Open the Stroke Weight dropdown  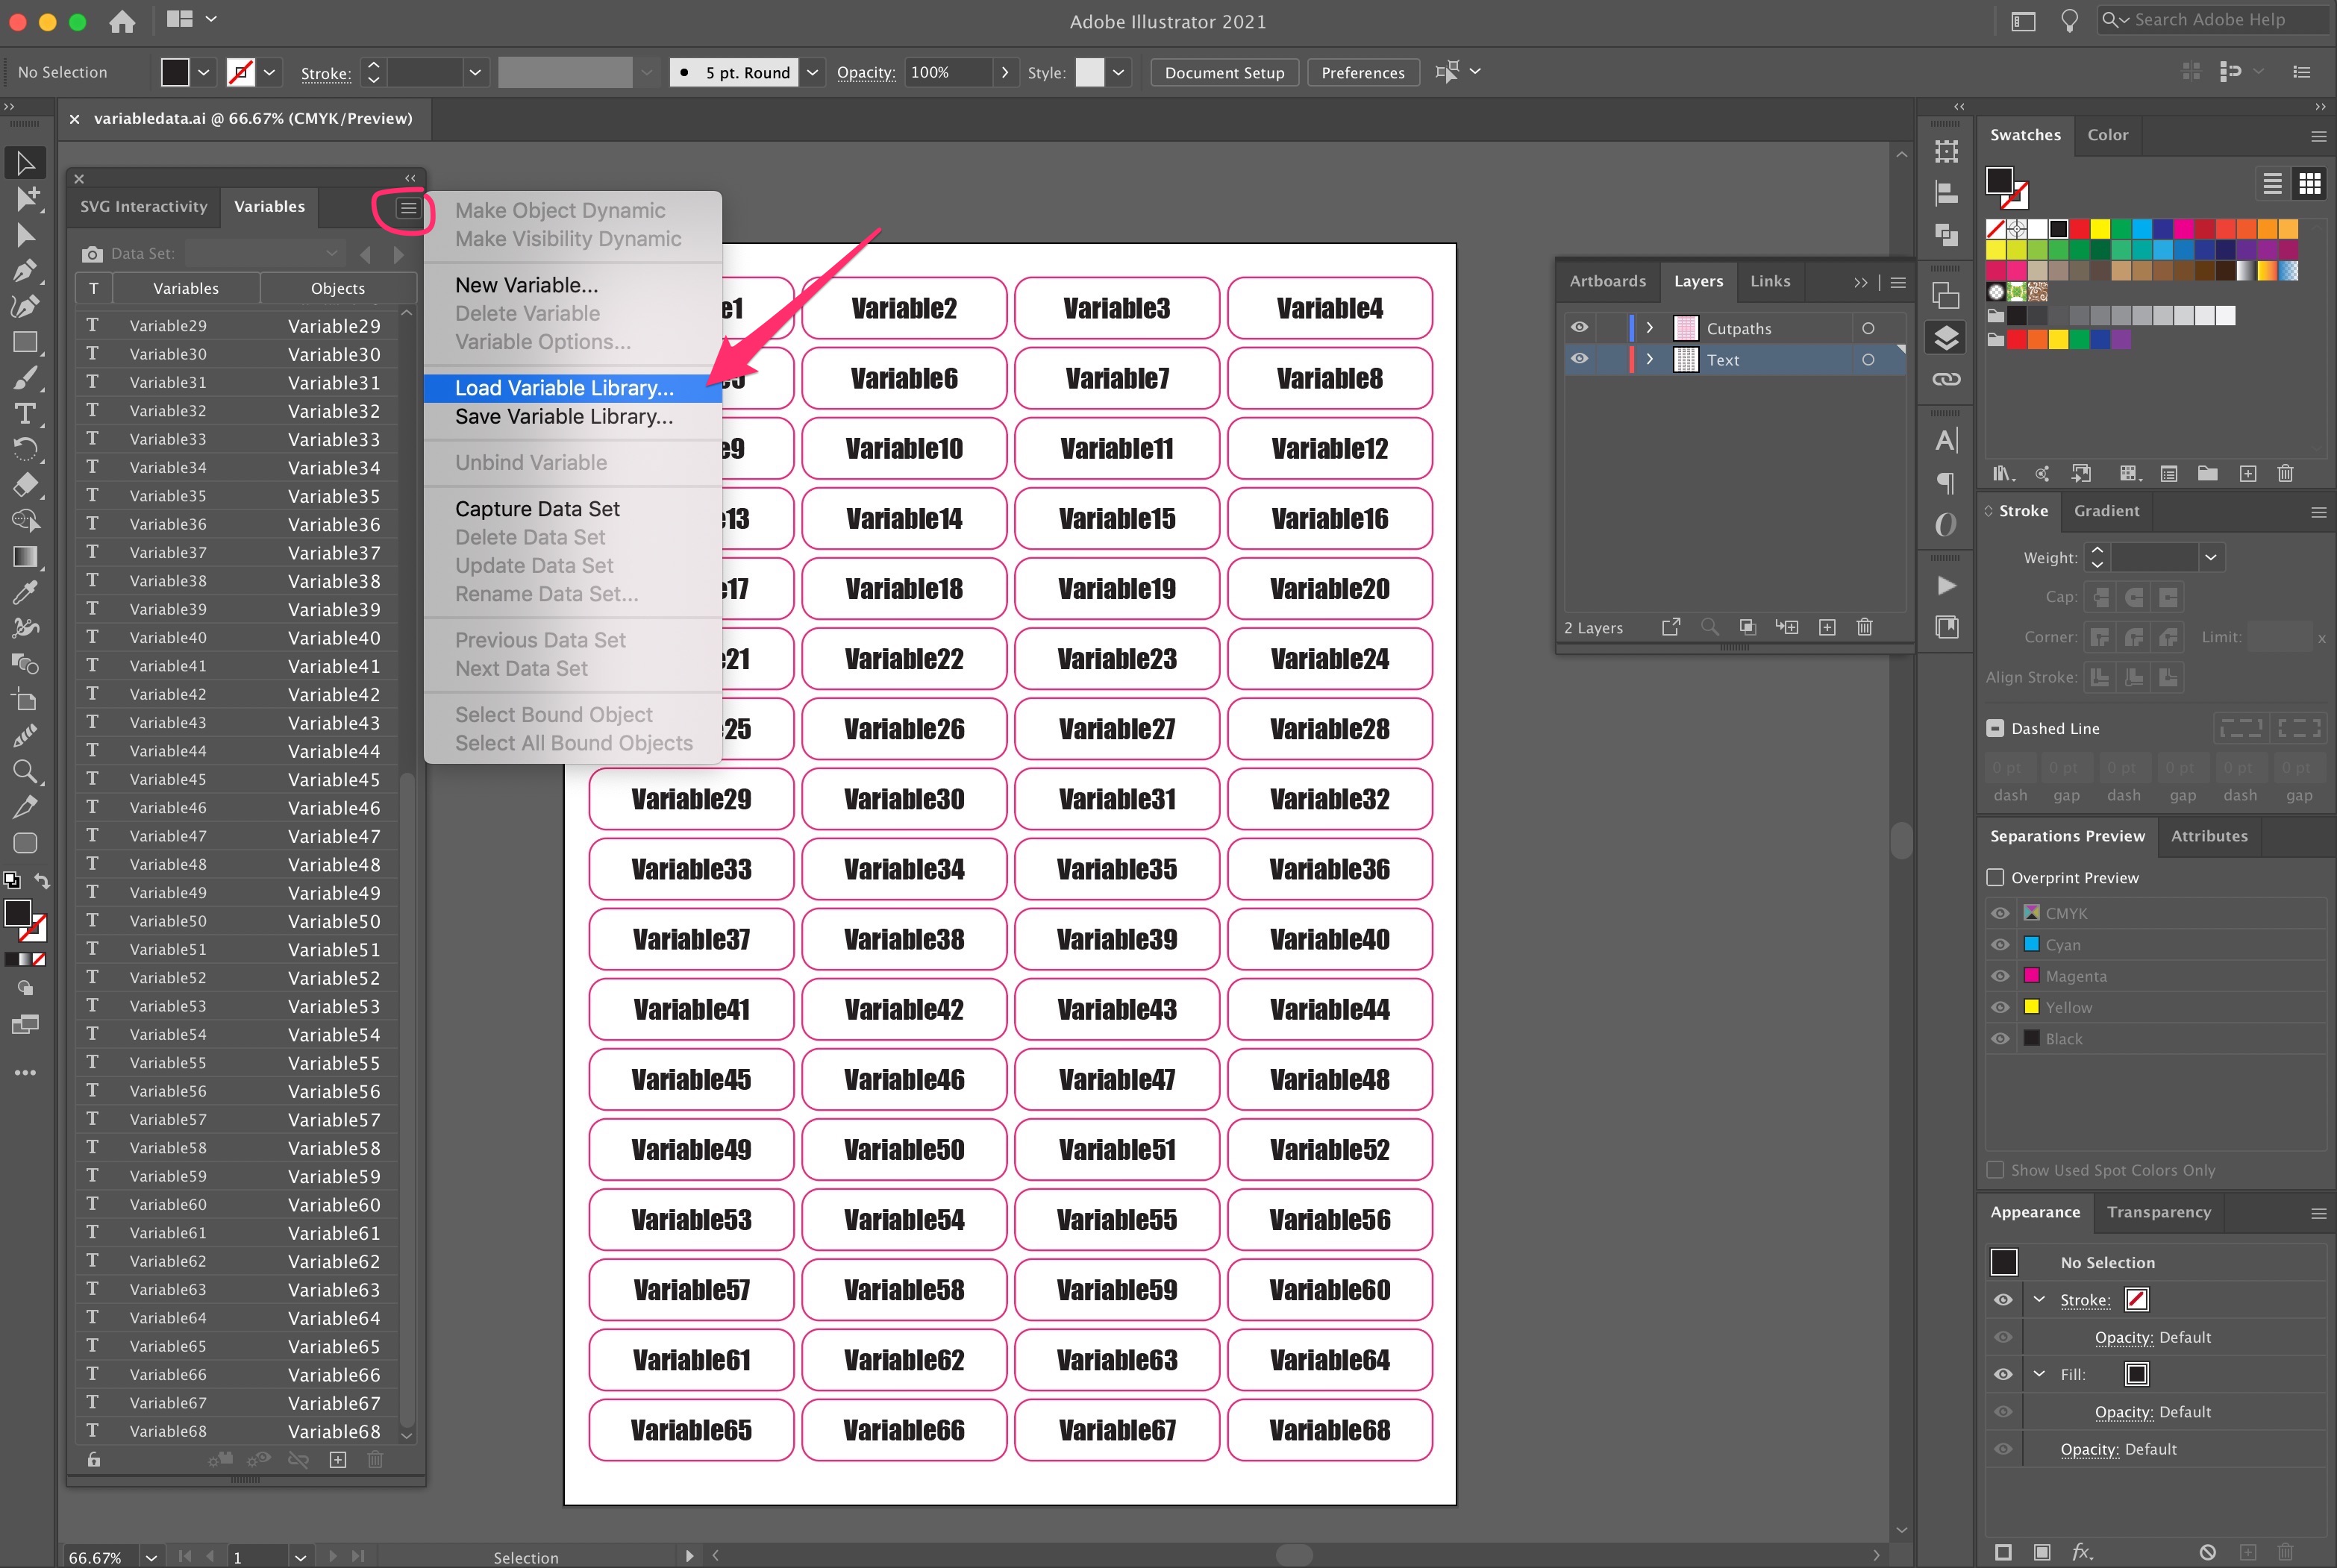pyautogui.click(x=2211, y=557)
